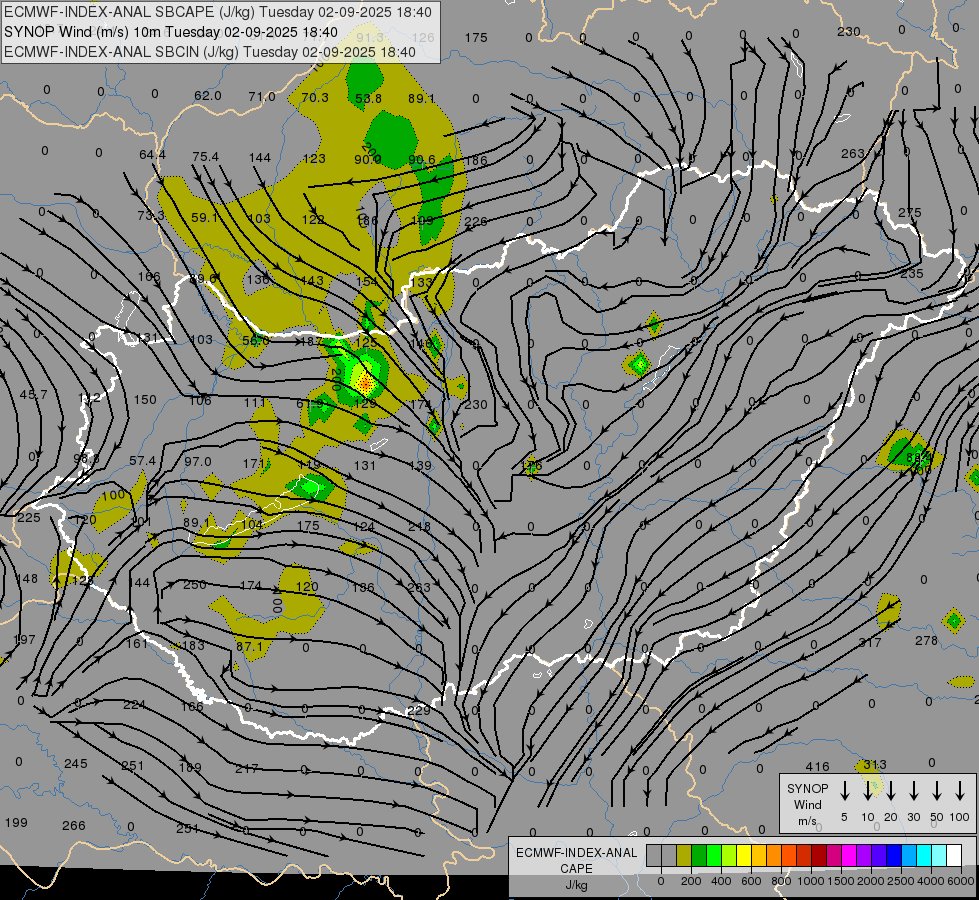Click the wind arrow above the 30 label
The image size is (979, 900).
click(914, 791)
